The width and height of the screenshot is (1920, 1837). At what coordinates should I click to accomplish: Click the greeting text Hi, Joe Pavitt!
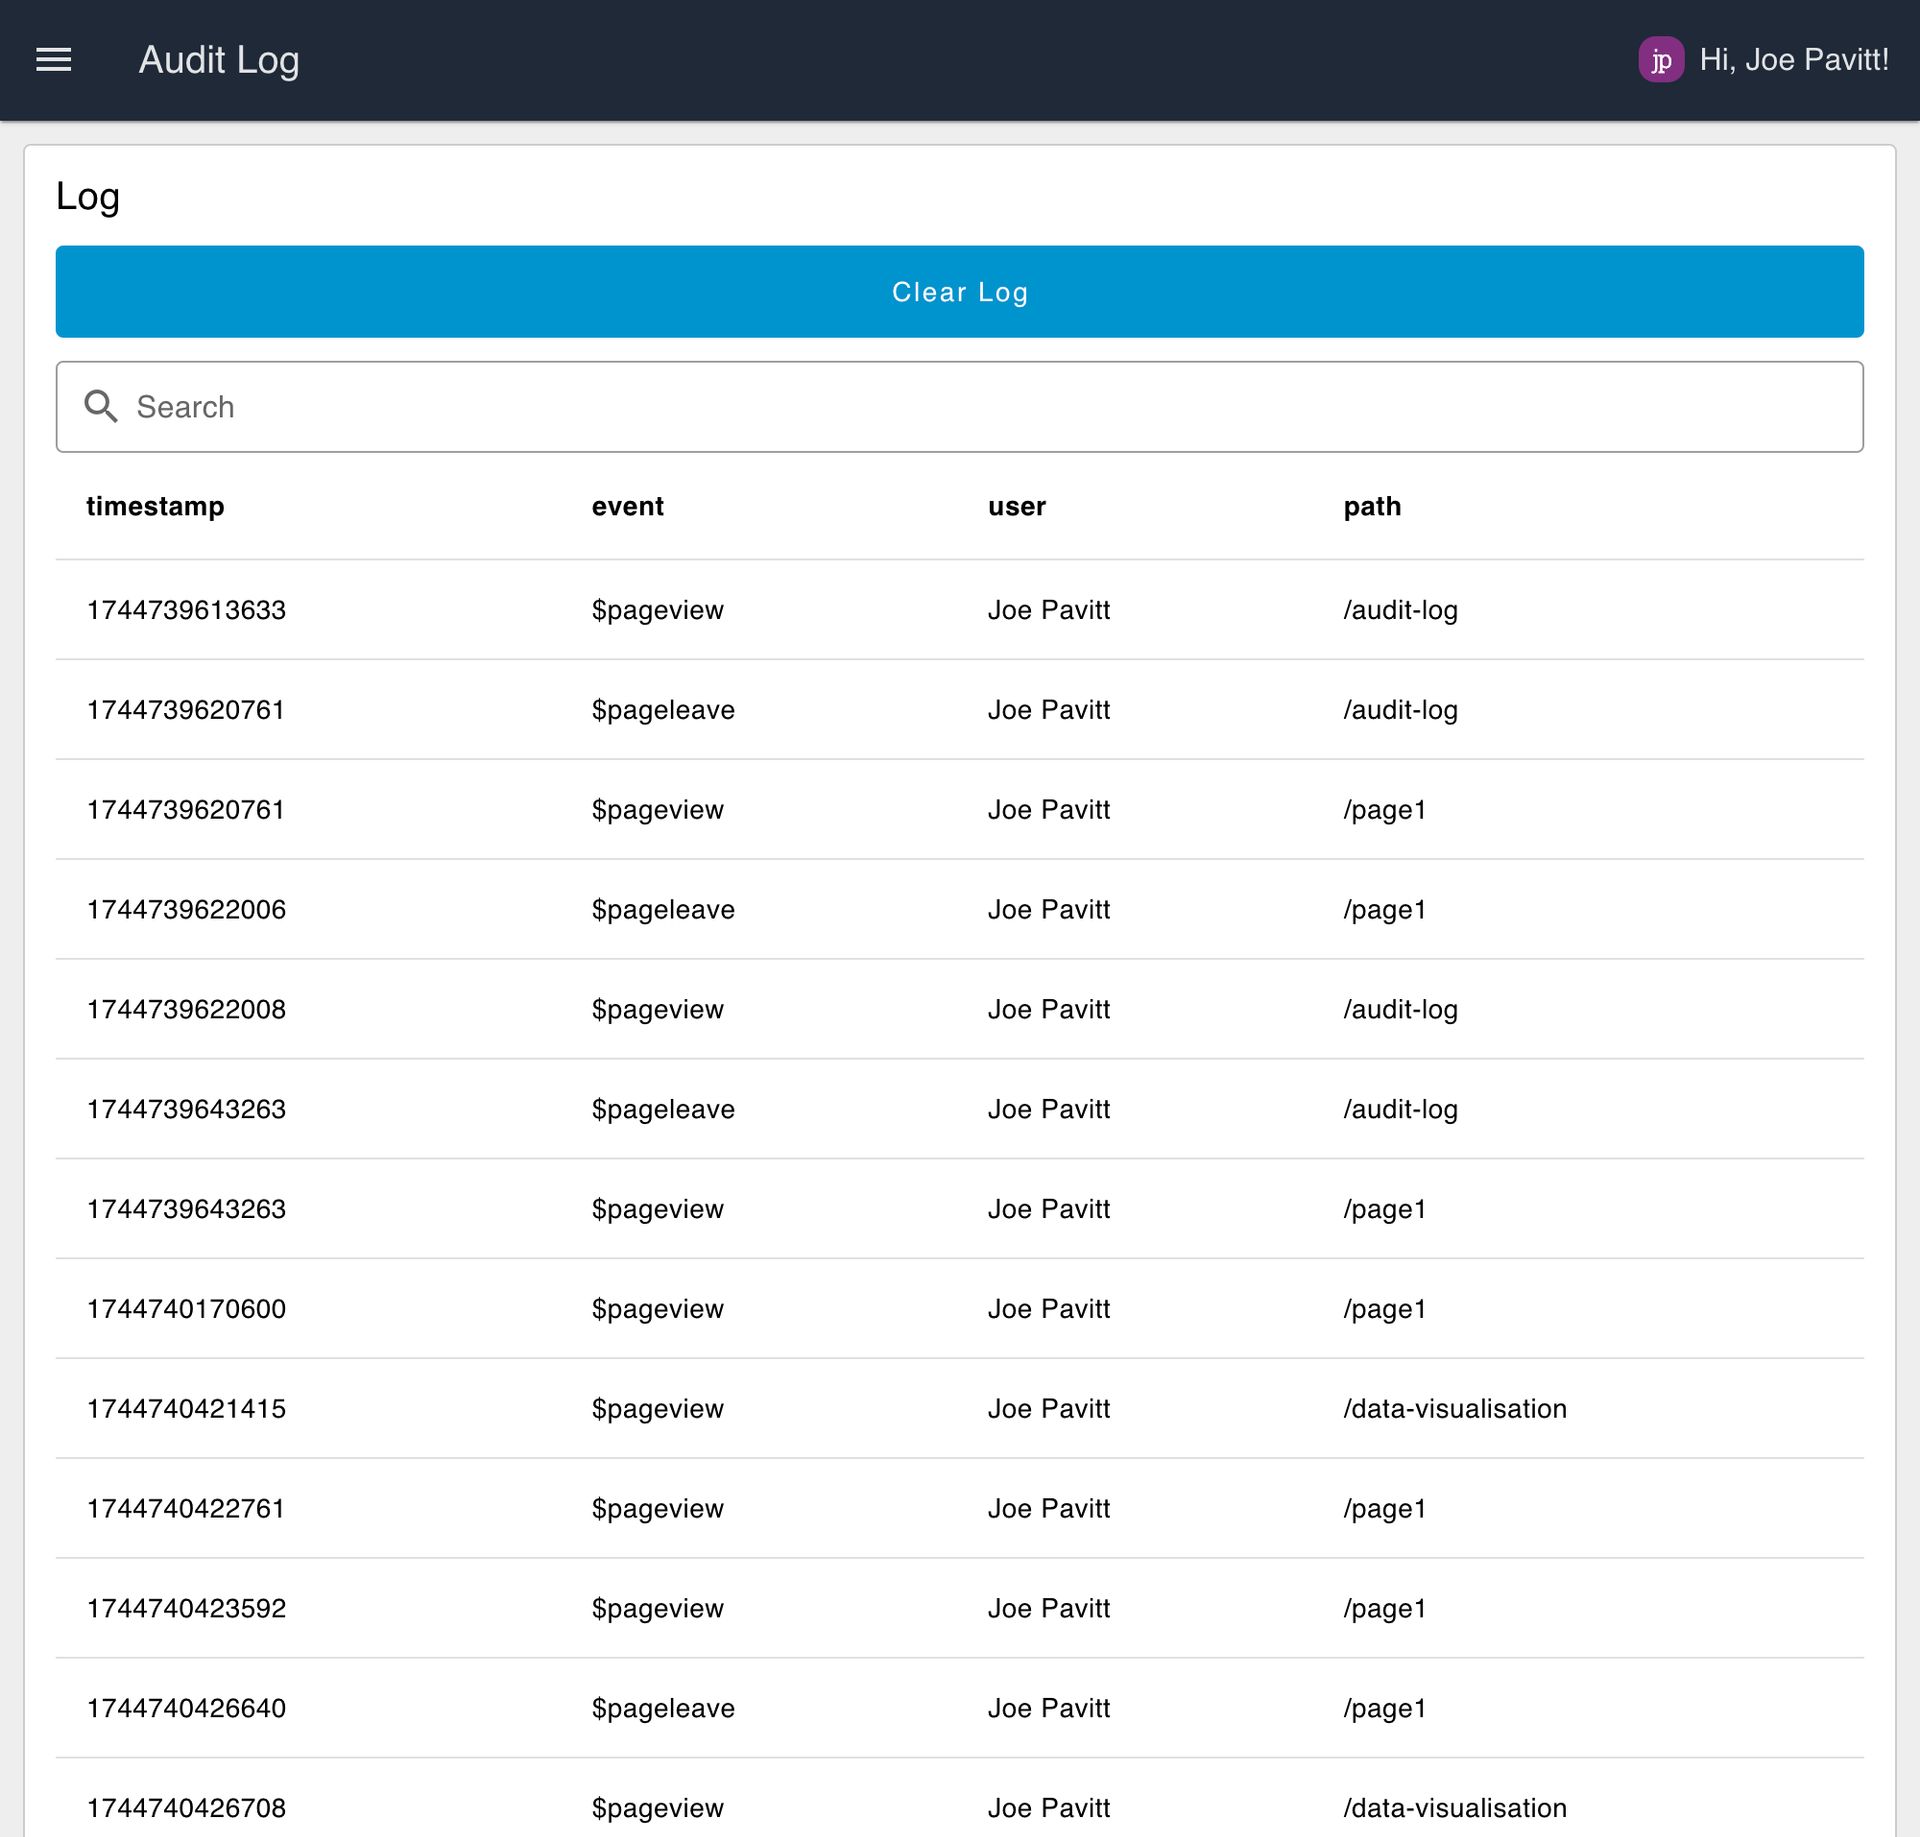(x=1793, y=60)
